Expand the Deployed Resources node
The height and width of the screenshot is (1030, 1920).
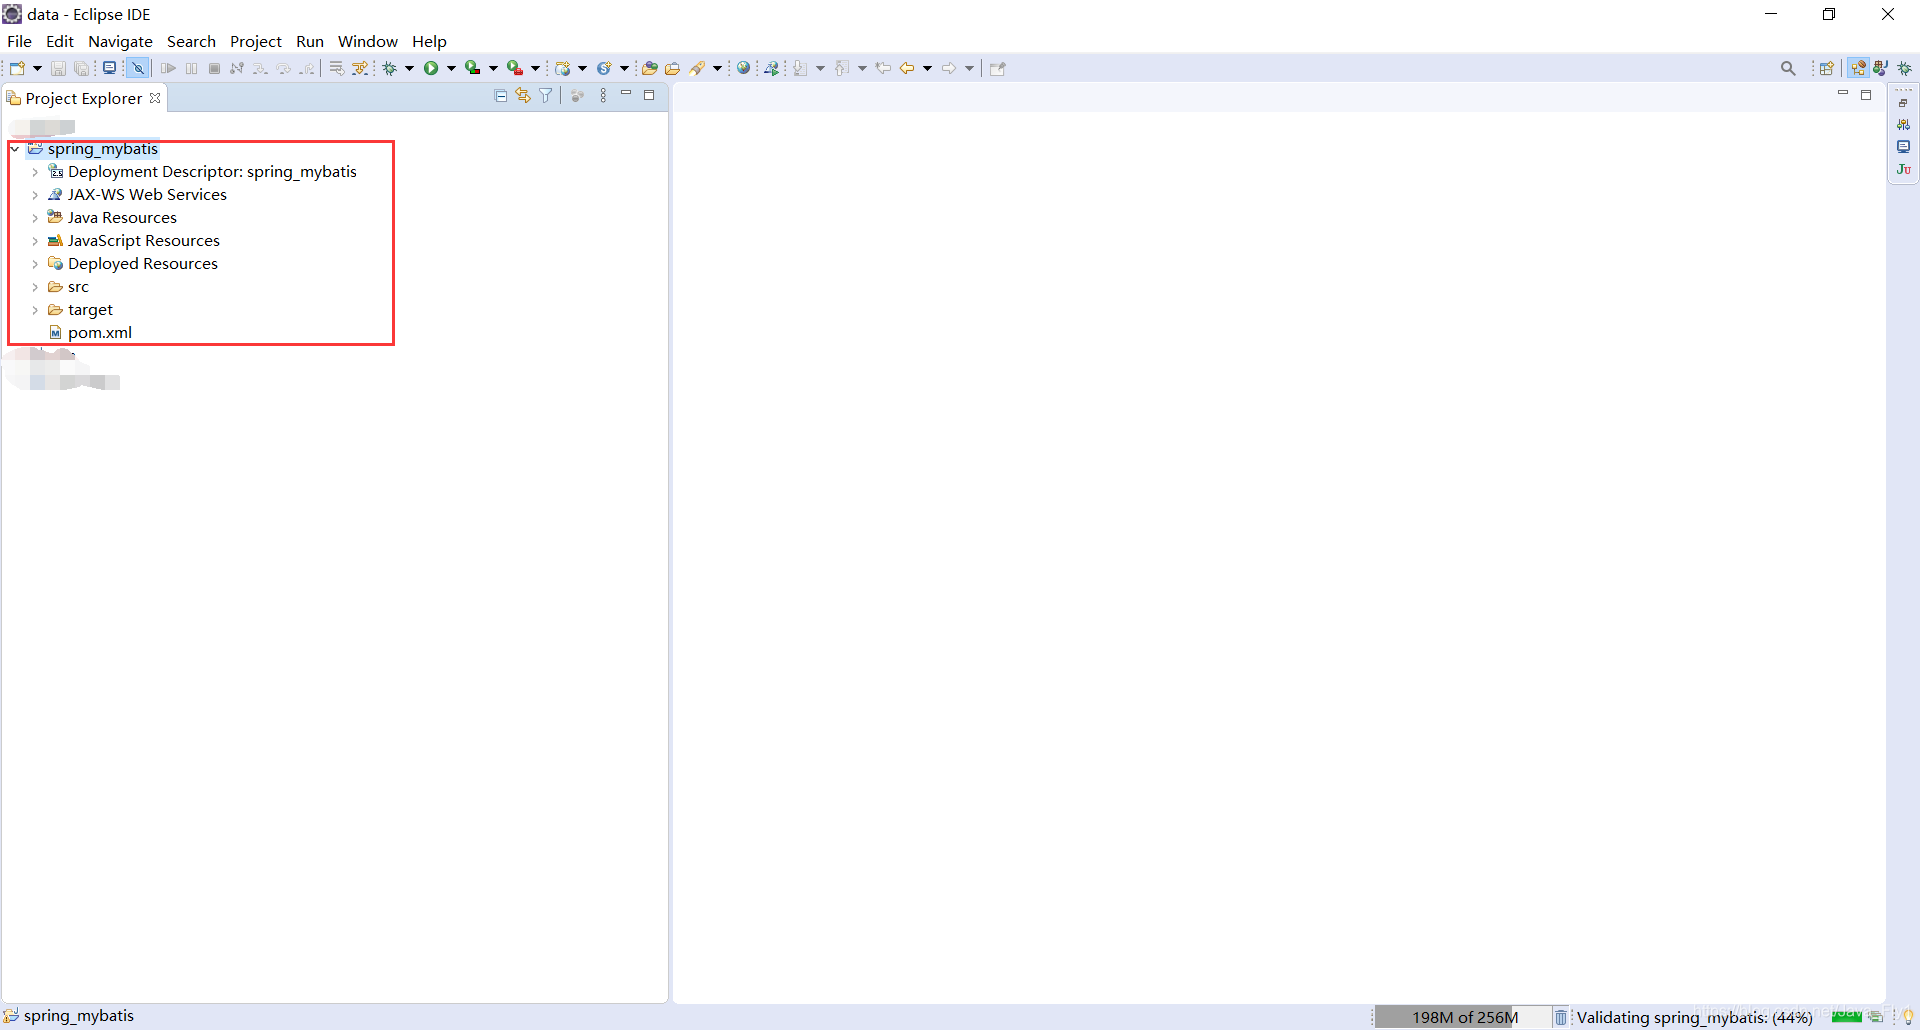[x=35, y=264]
